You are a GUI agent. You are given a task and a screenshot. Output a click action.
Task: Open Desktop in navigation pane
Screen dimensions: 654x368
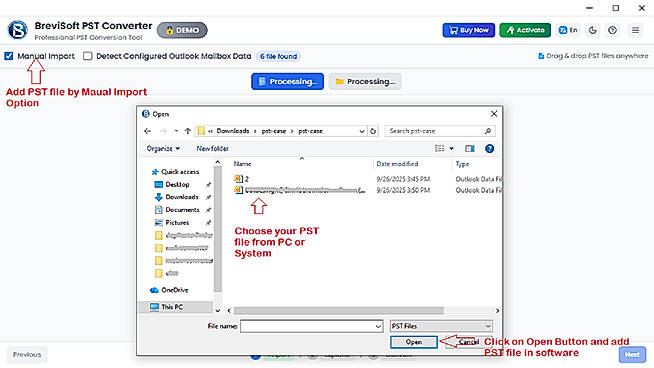(x=172, y=184)
